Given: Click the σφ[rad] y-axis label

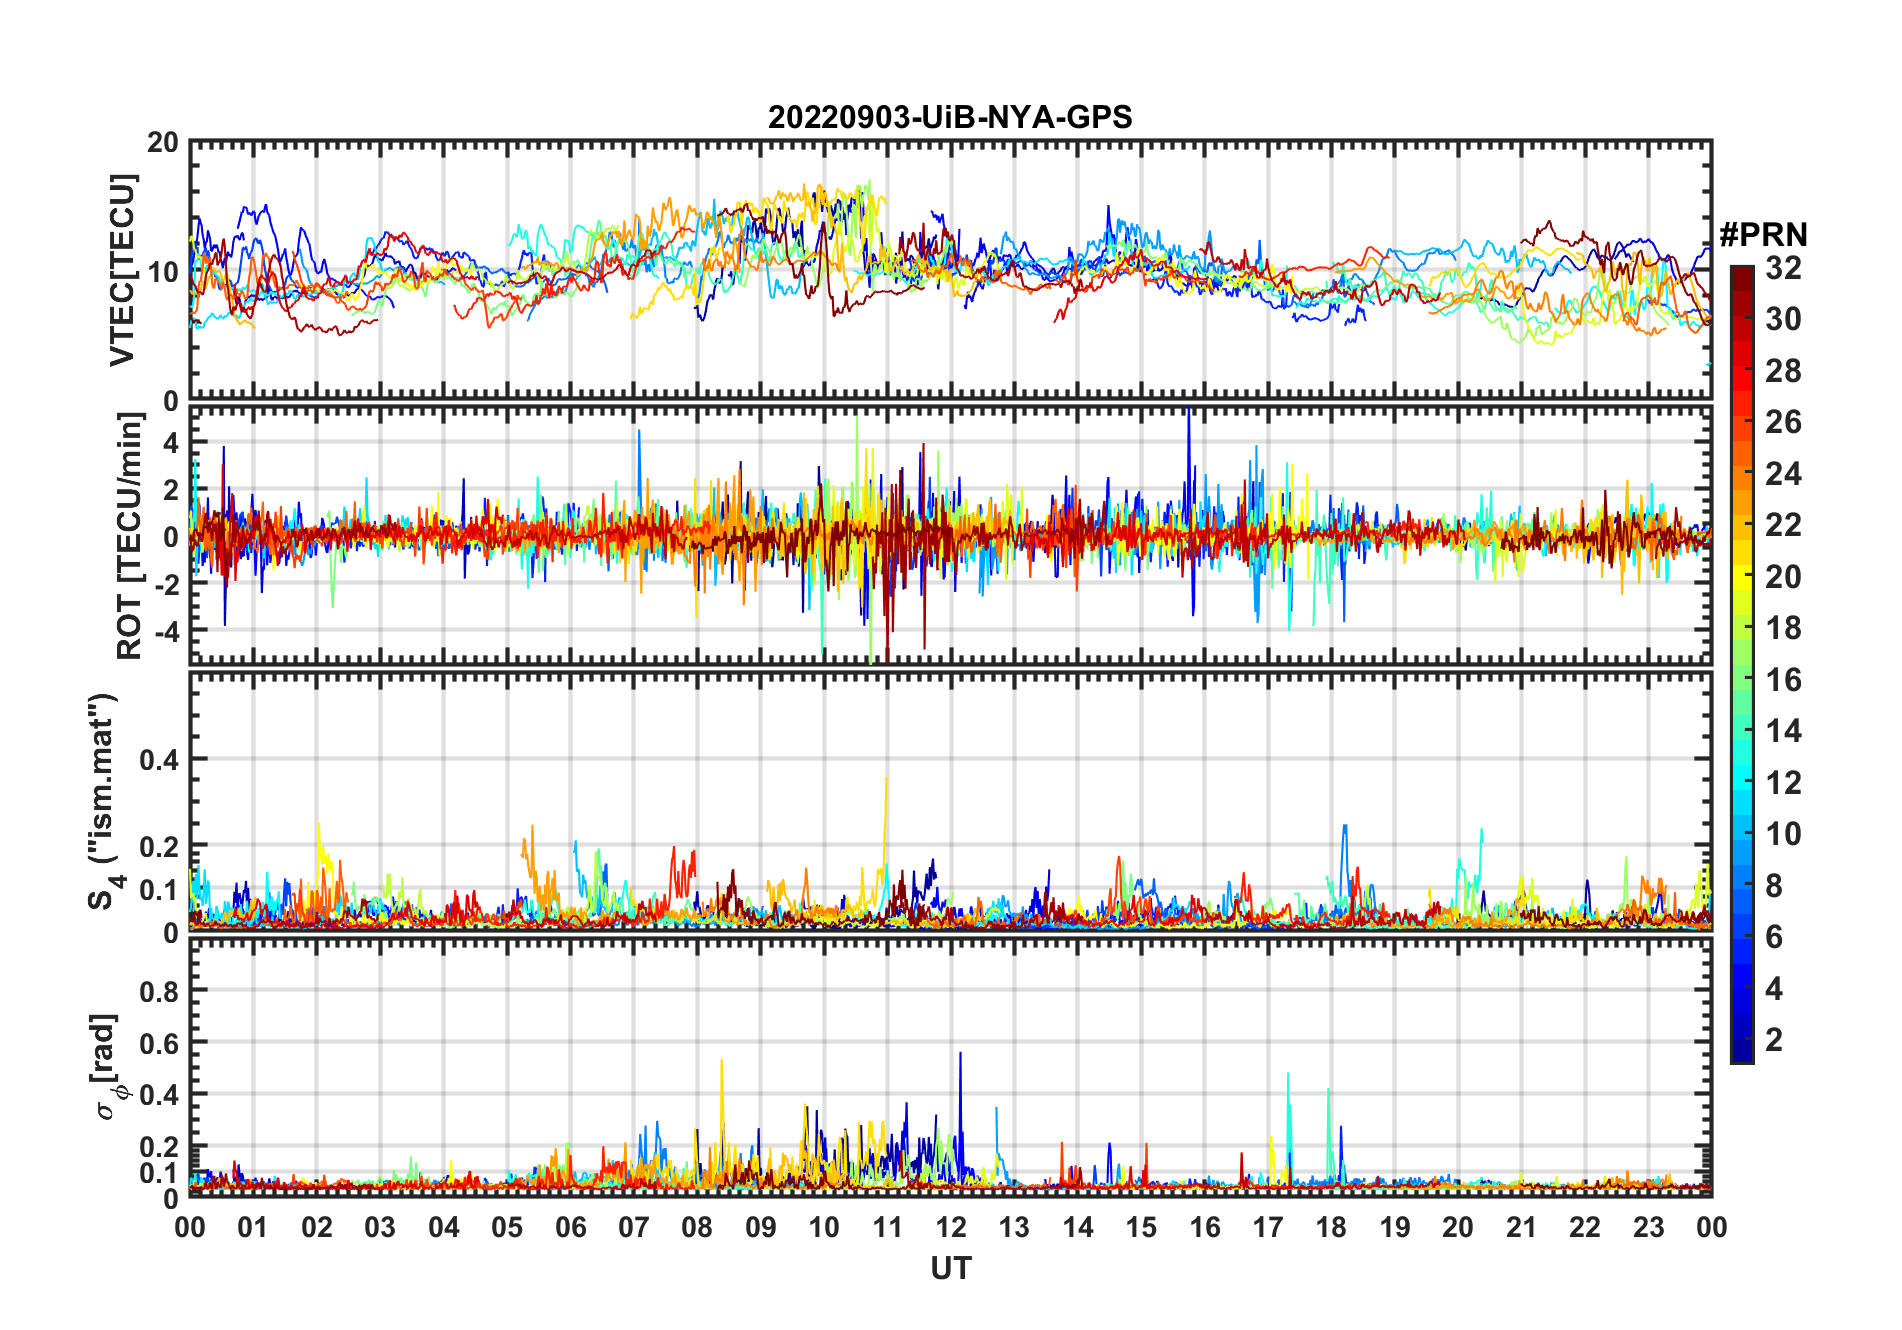Looking at the screenshot, I should (106, 1067).
